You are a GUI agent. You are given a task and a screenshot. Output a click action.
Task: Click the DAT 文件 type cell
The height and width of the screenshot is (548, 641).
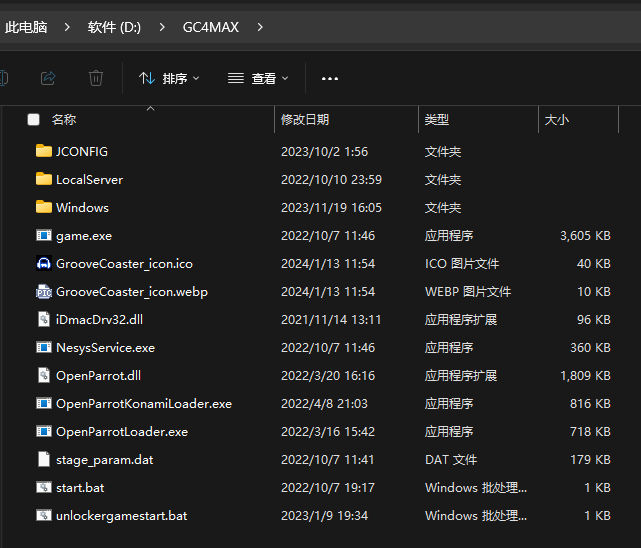(x=450, y=460)
